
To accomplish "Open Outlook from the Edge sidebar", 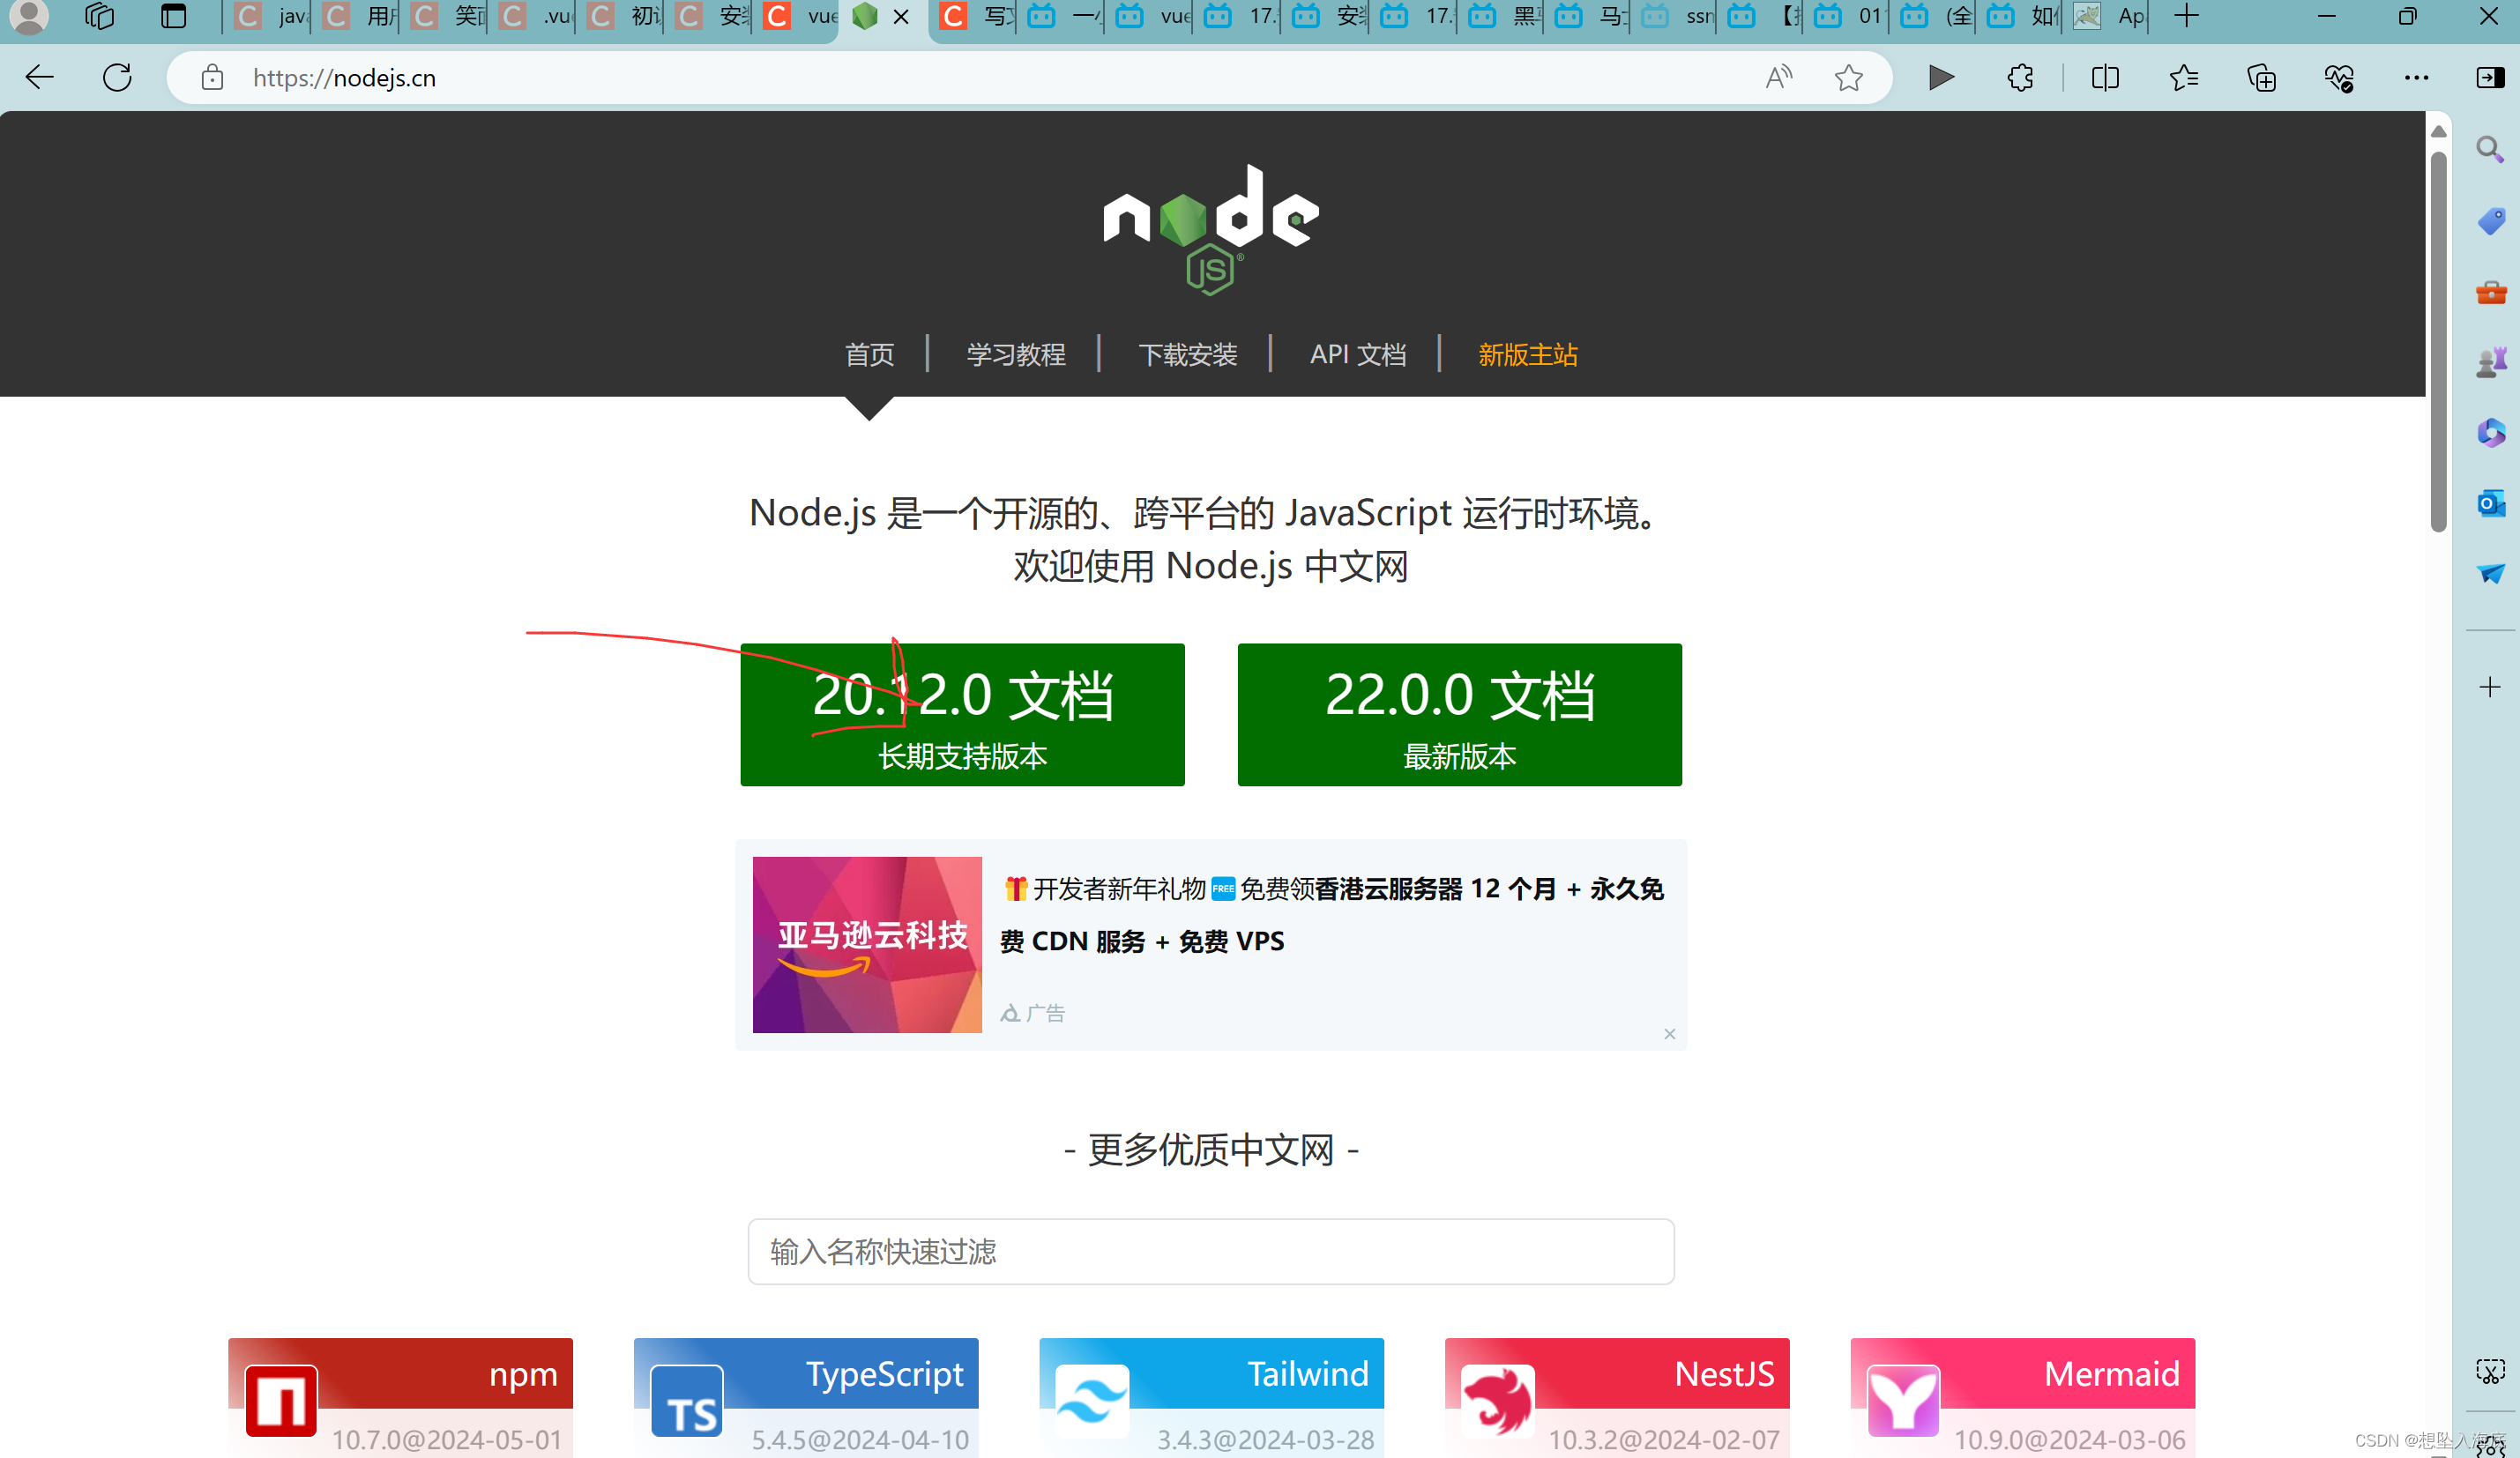I will pyautogui.click(x=2490, y=504).
